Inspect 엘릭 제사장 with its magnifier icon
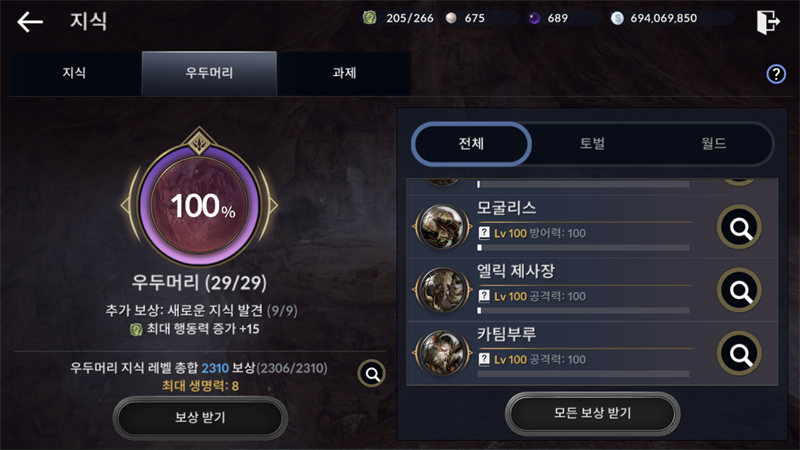The height and width of the screenshot is (450, 800). [739, 290]
